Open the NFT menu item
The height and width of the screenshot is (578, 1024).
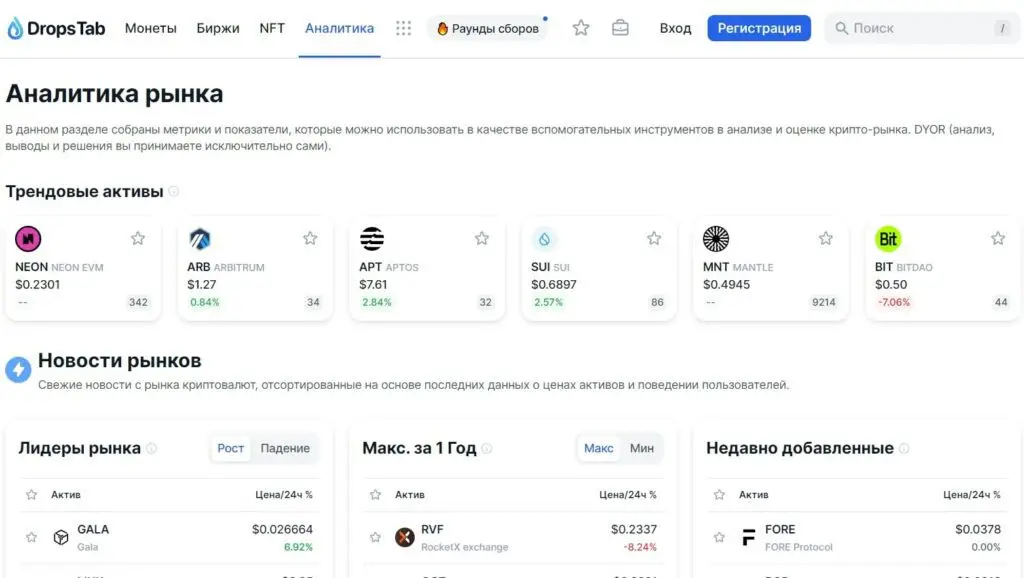(272, 28)
